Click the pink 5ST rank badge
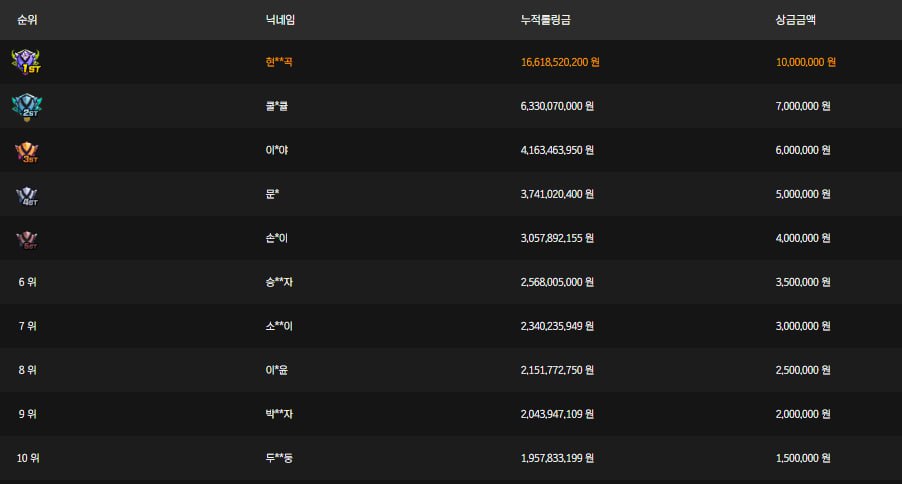 pyautogui.click(x=26, y=238)
